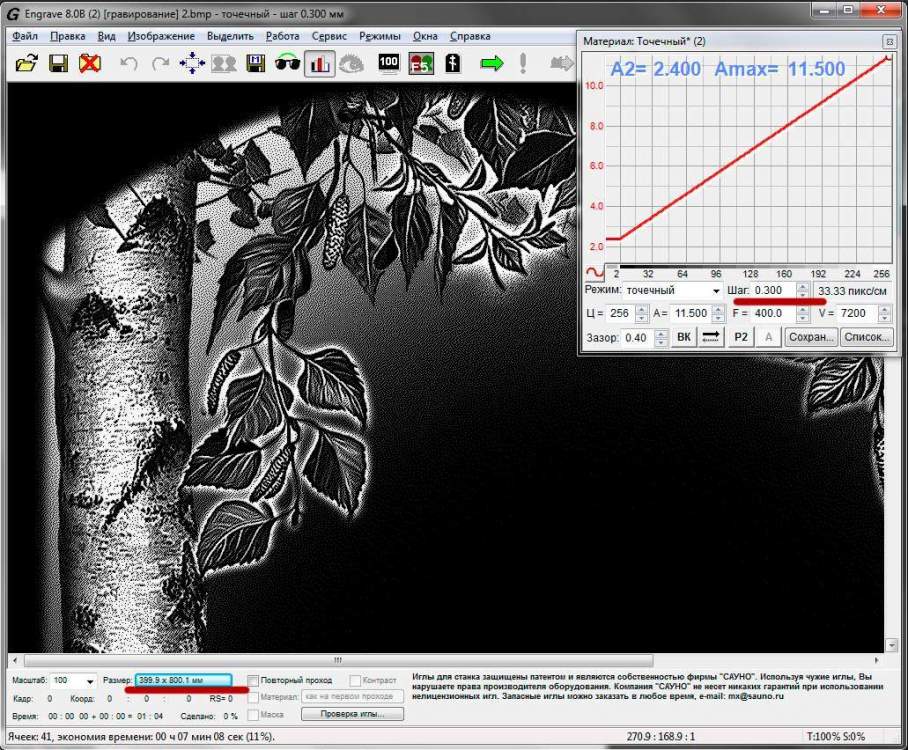
Task: Enable the 'Повторный проход' checkbox
Action: point(253,680)
